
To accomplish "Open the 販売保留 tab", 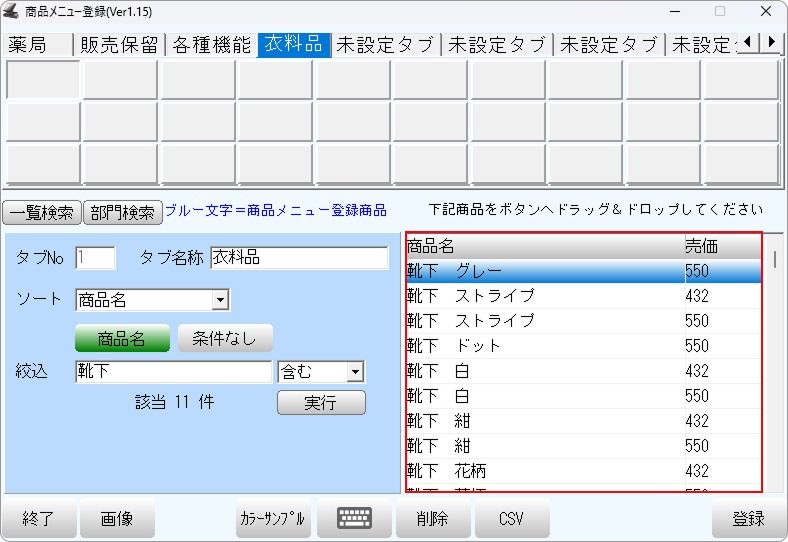I will [x=119, y=44].
